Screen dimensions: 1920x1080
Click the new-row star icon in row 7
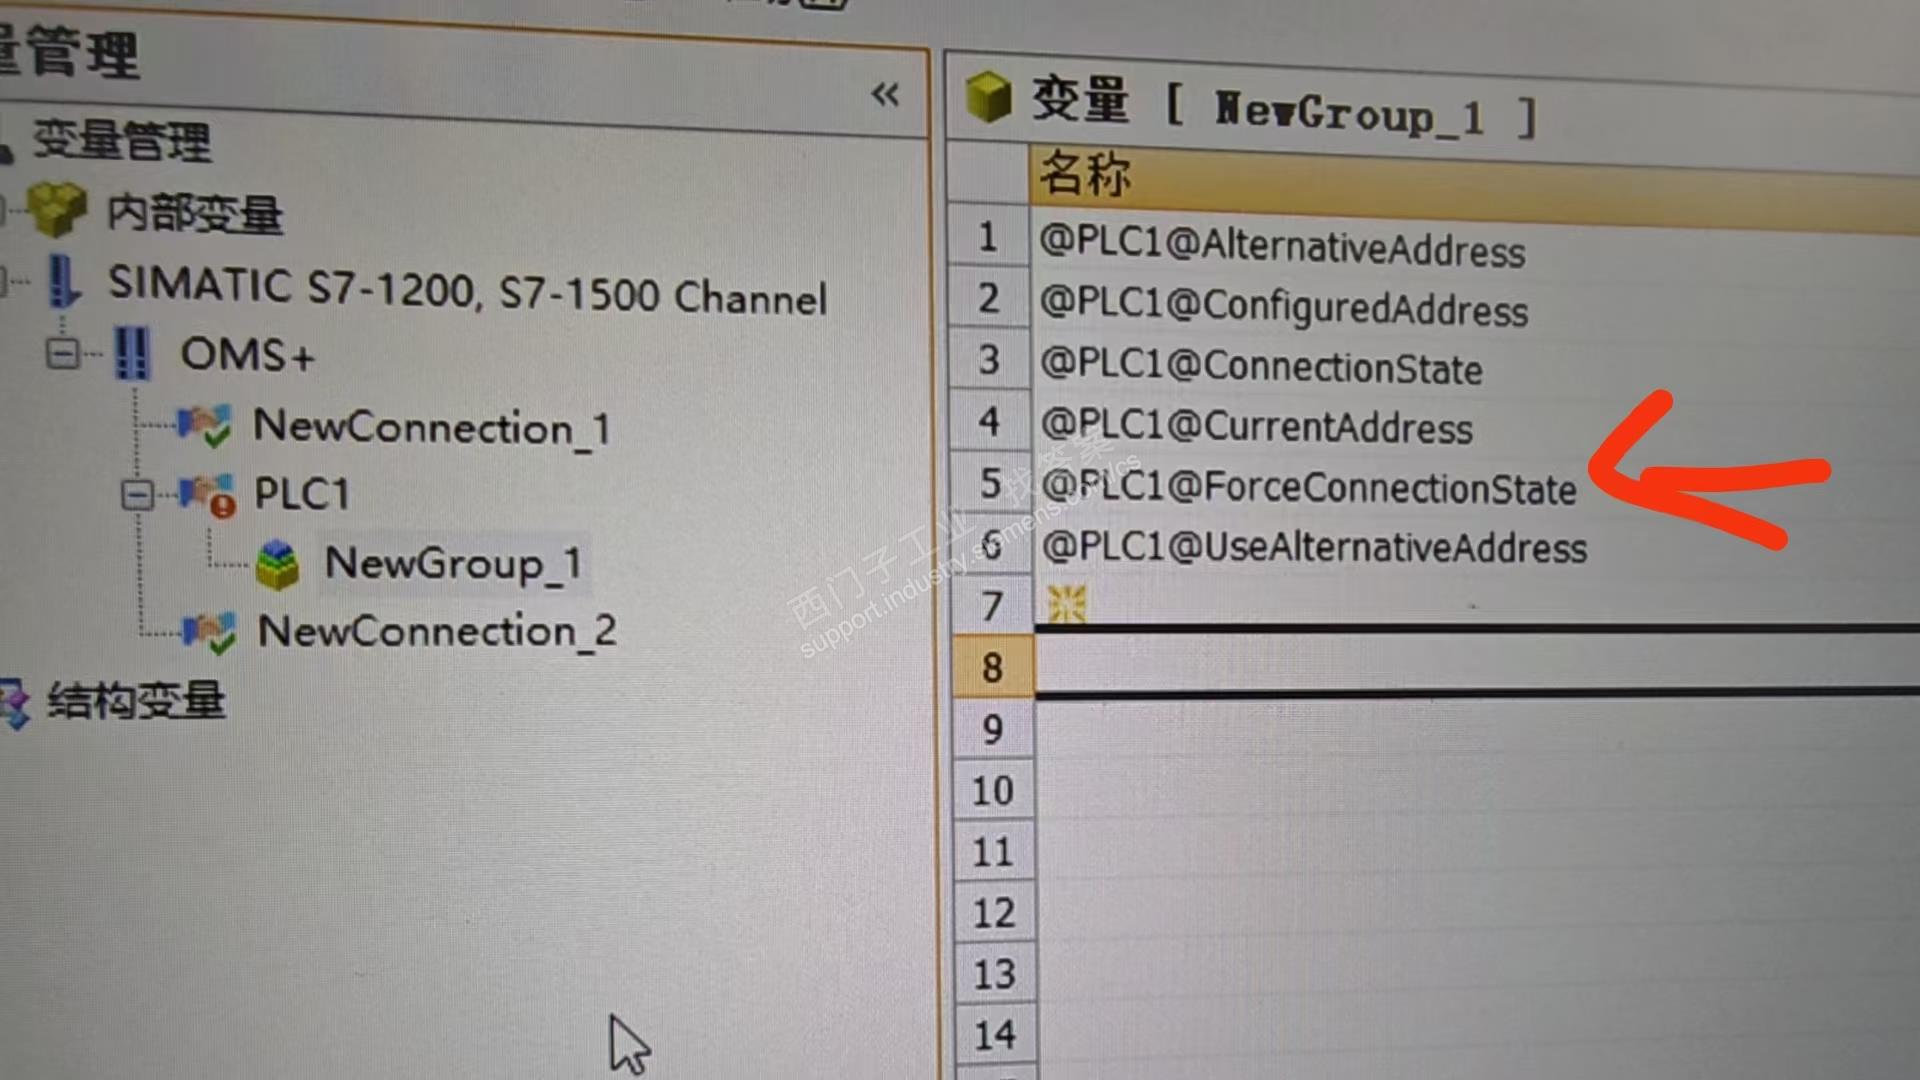coord(1066,604)
